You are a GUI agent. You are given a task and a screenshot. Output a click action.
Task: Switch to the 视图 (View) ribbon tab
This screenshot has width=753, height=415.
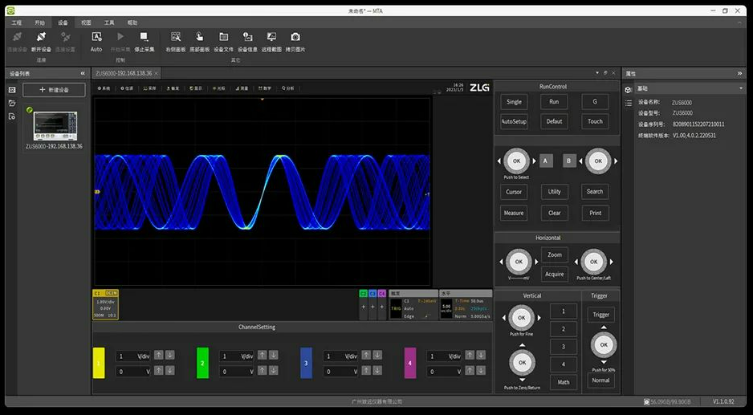(x=86, y=21)
